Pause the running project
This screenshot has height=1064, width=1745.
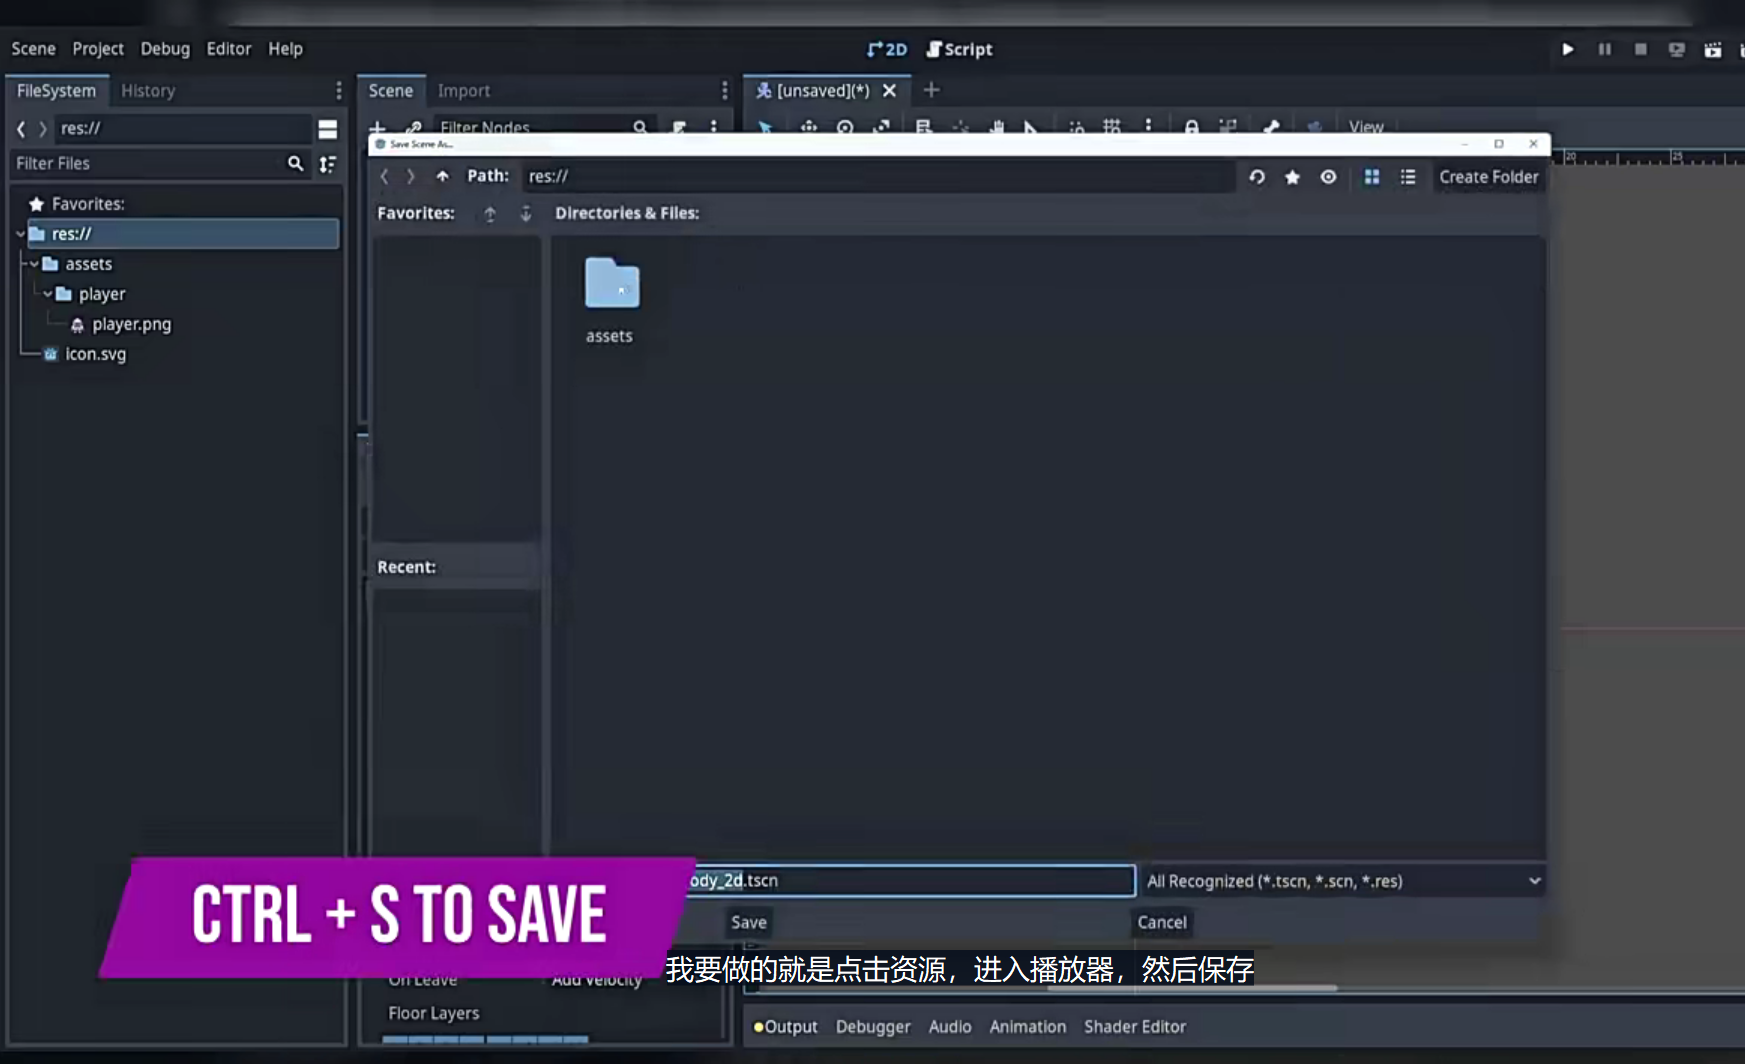[x=1604, y=49]
